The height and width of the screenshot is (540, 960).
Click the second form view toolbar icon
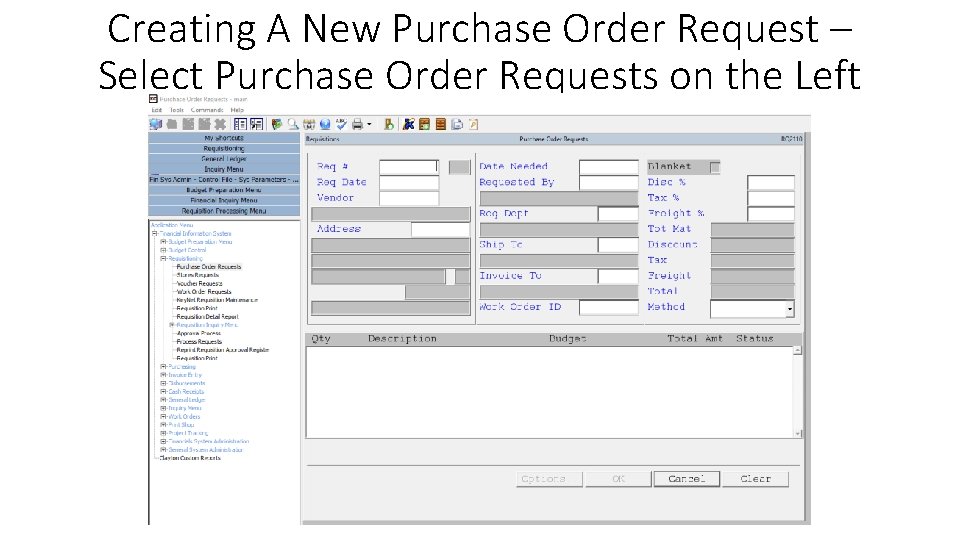(257, 124)
